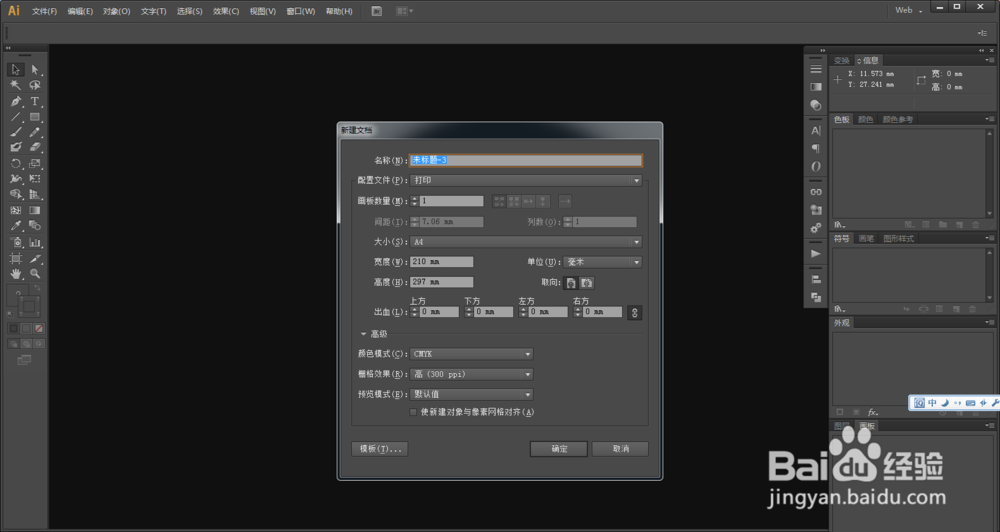Click the Height (高度) 297 mm field

click(441, 282)
